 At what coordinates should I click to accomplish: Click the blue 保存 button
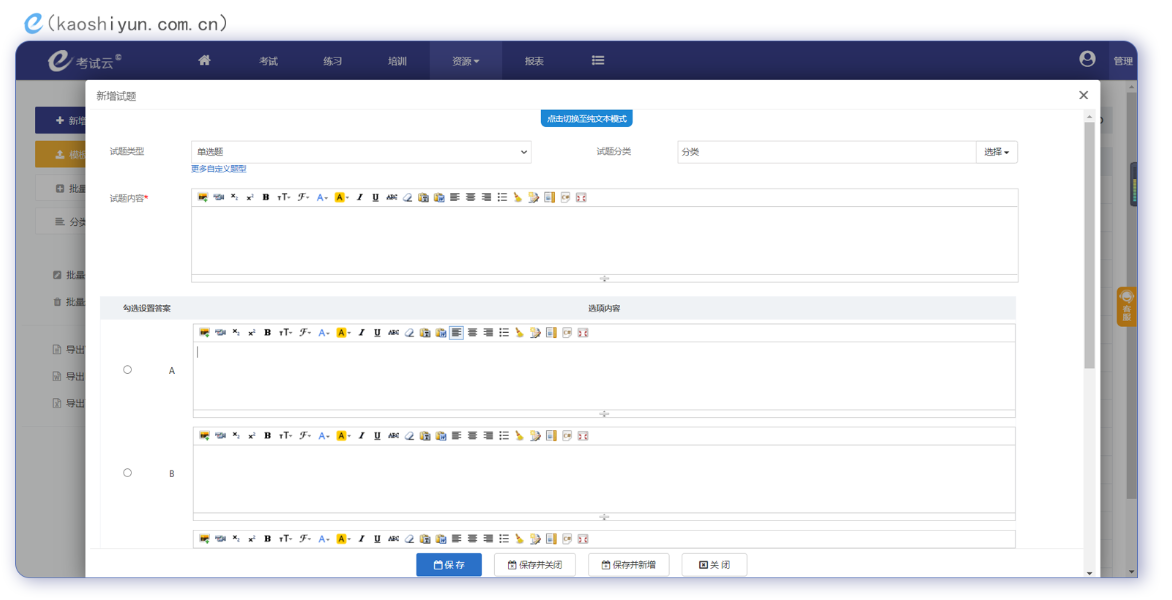(x=449, y=565)
